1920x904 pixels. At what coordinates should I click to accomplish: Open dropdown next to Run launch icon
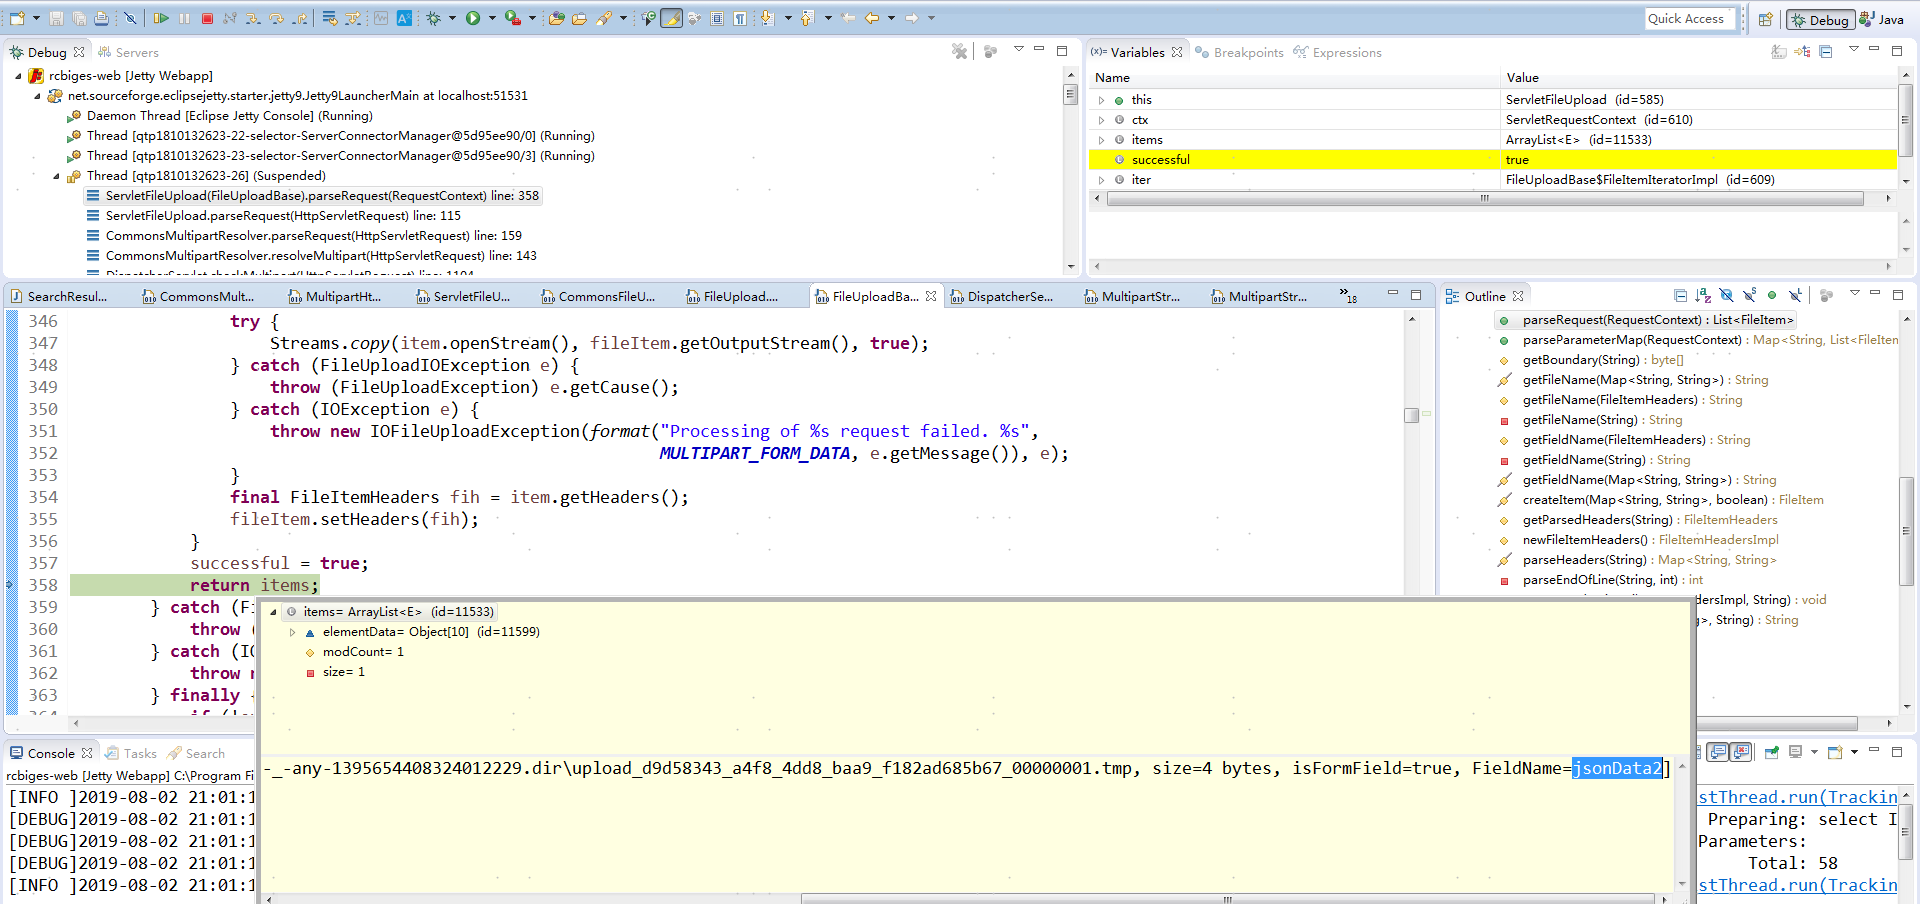coord(492,18)
